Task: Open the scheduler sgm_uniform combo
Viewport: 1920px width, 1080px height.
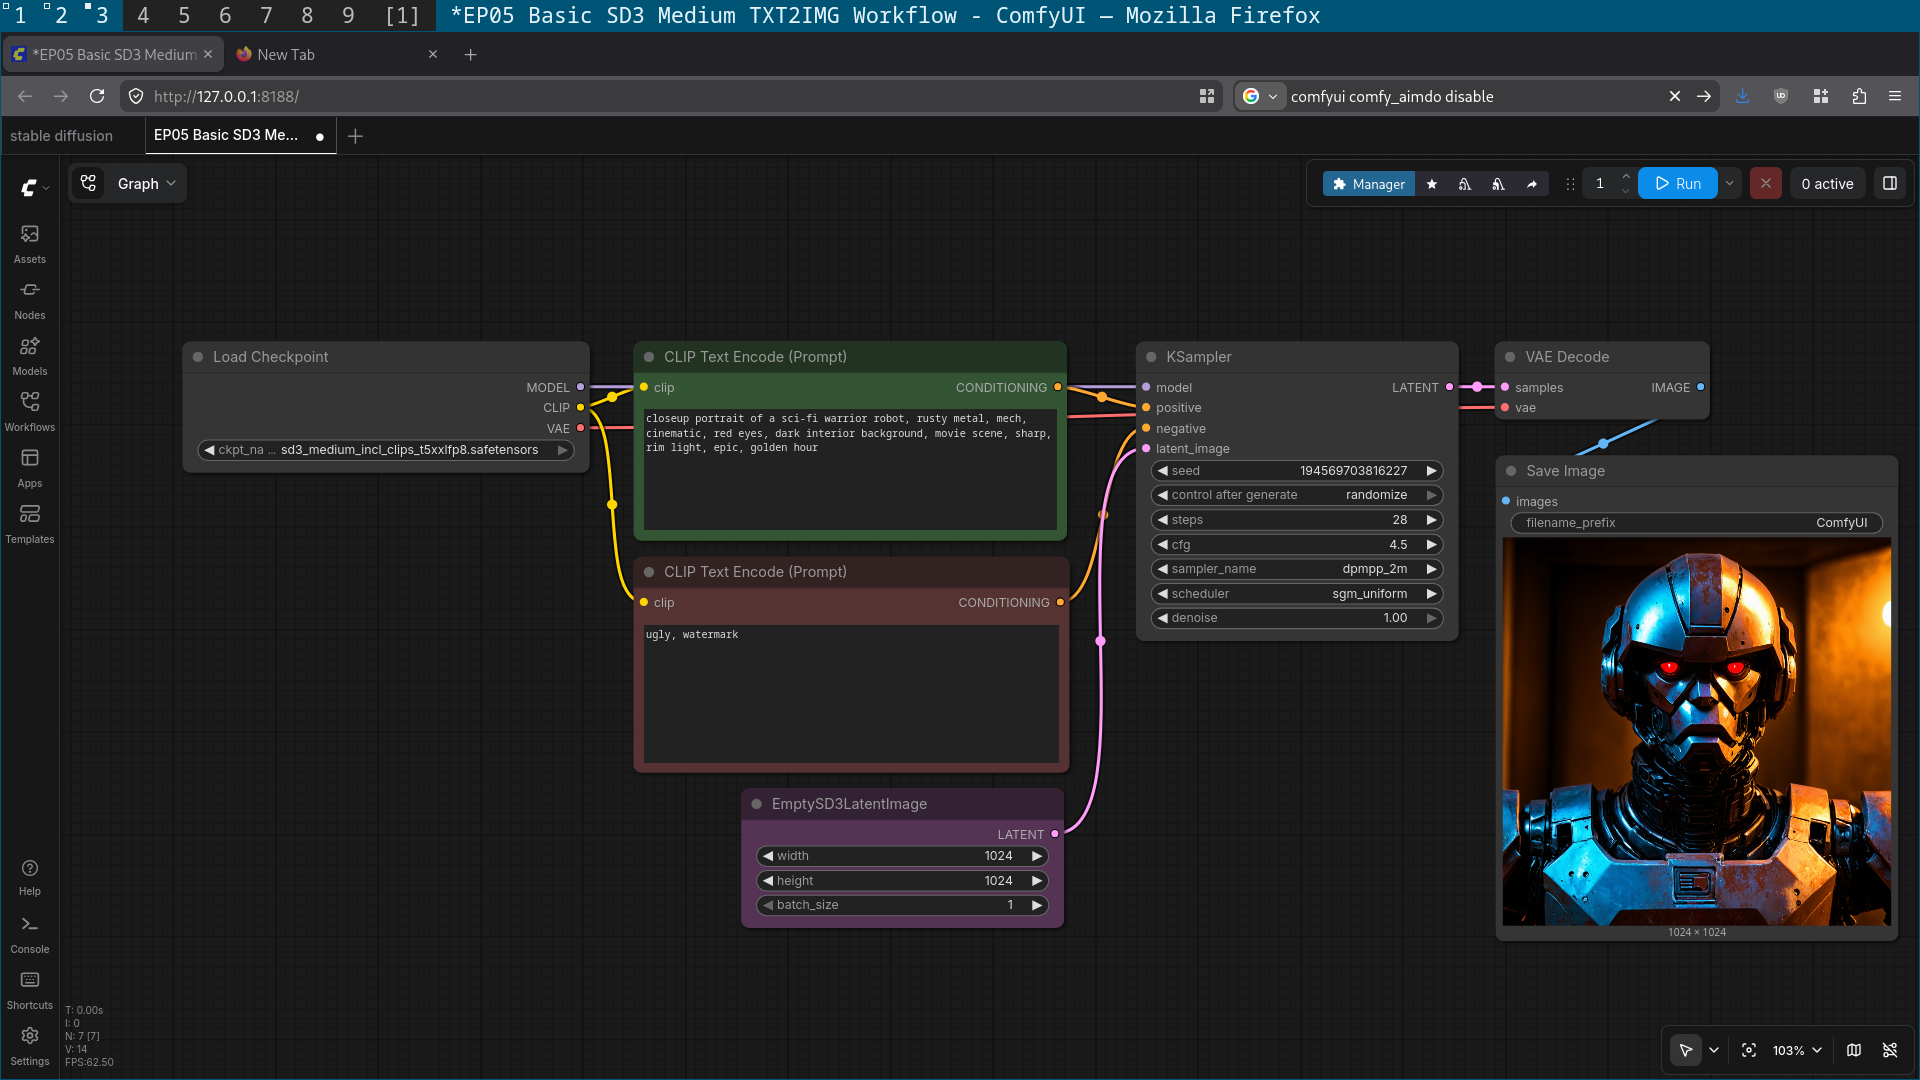Action: point(1297,594)
